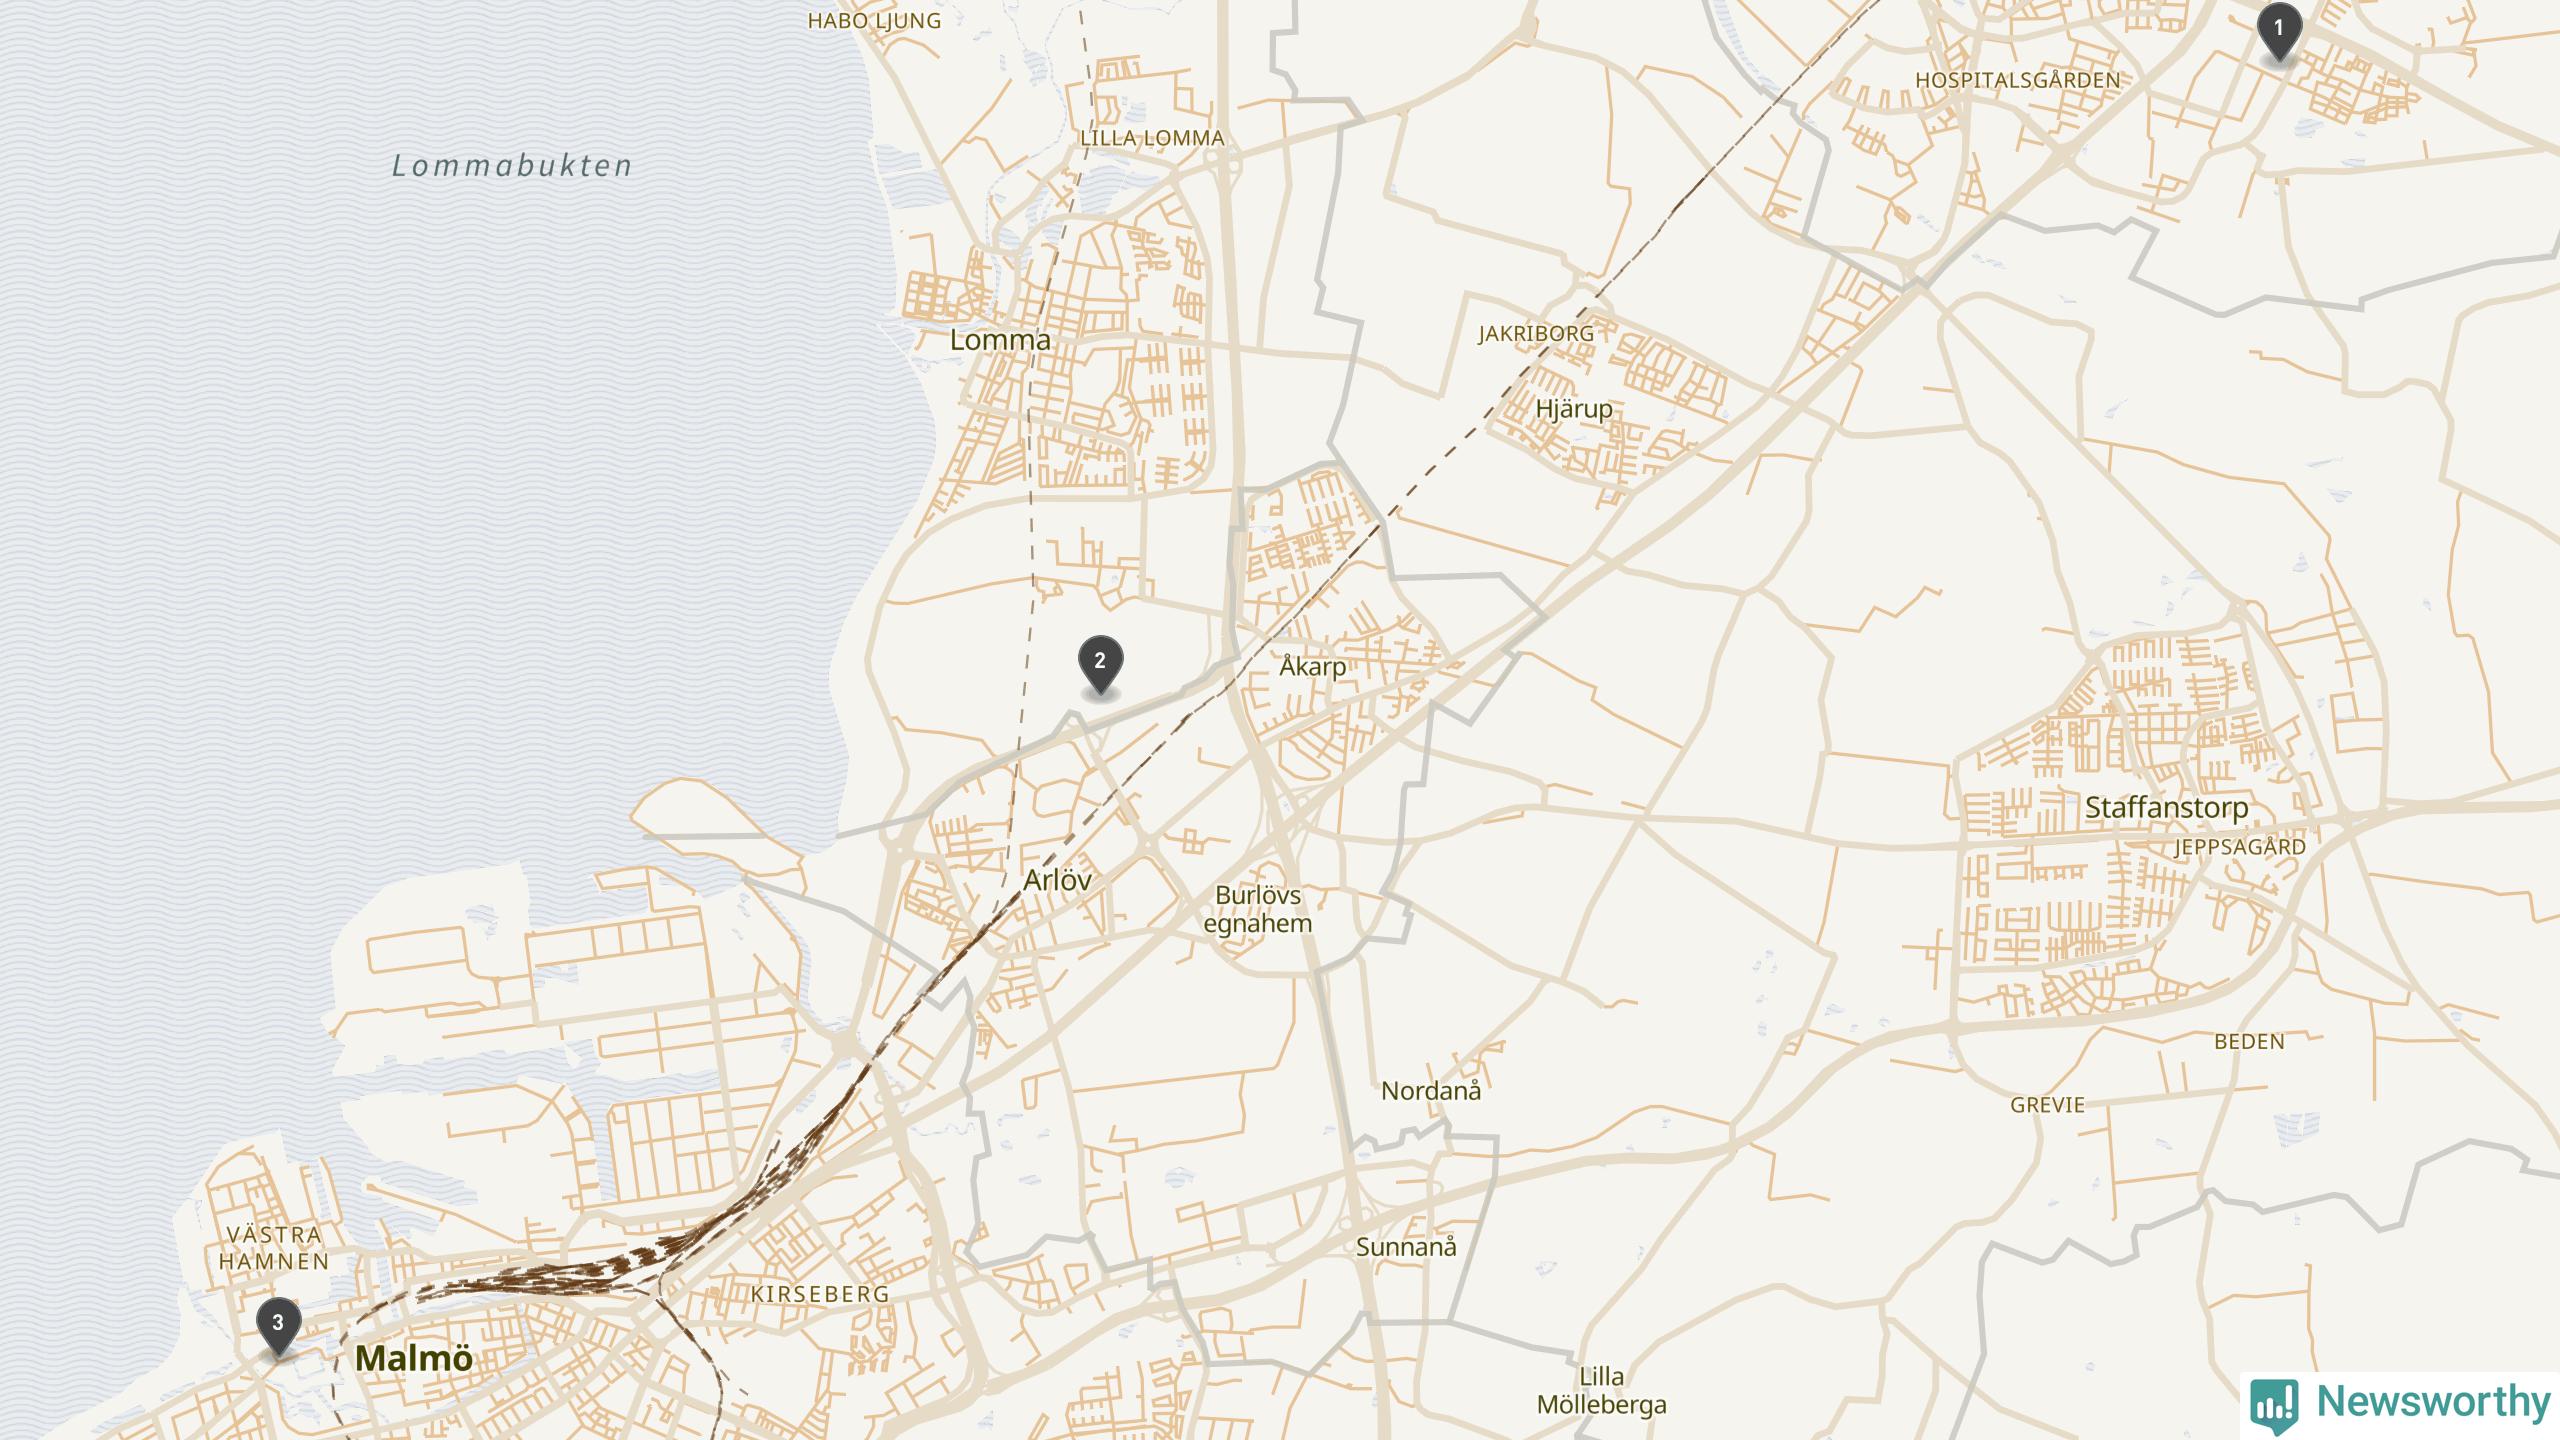The width and height of the screenshot is (2560, 1440).
Task: Click the Sunnanå place label
Action: click(1406, 1247)
